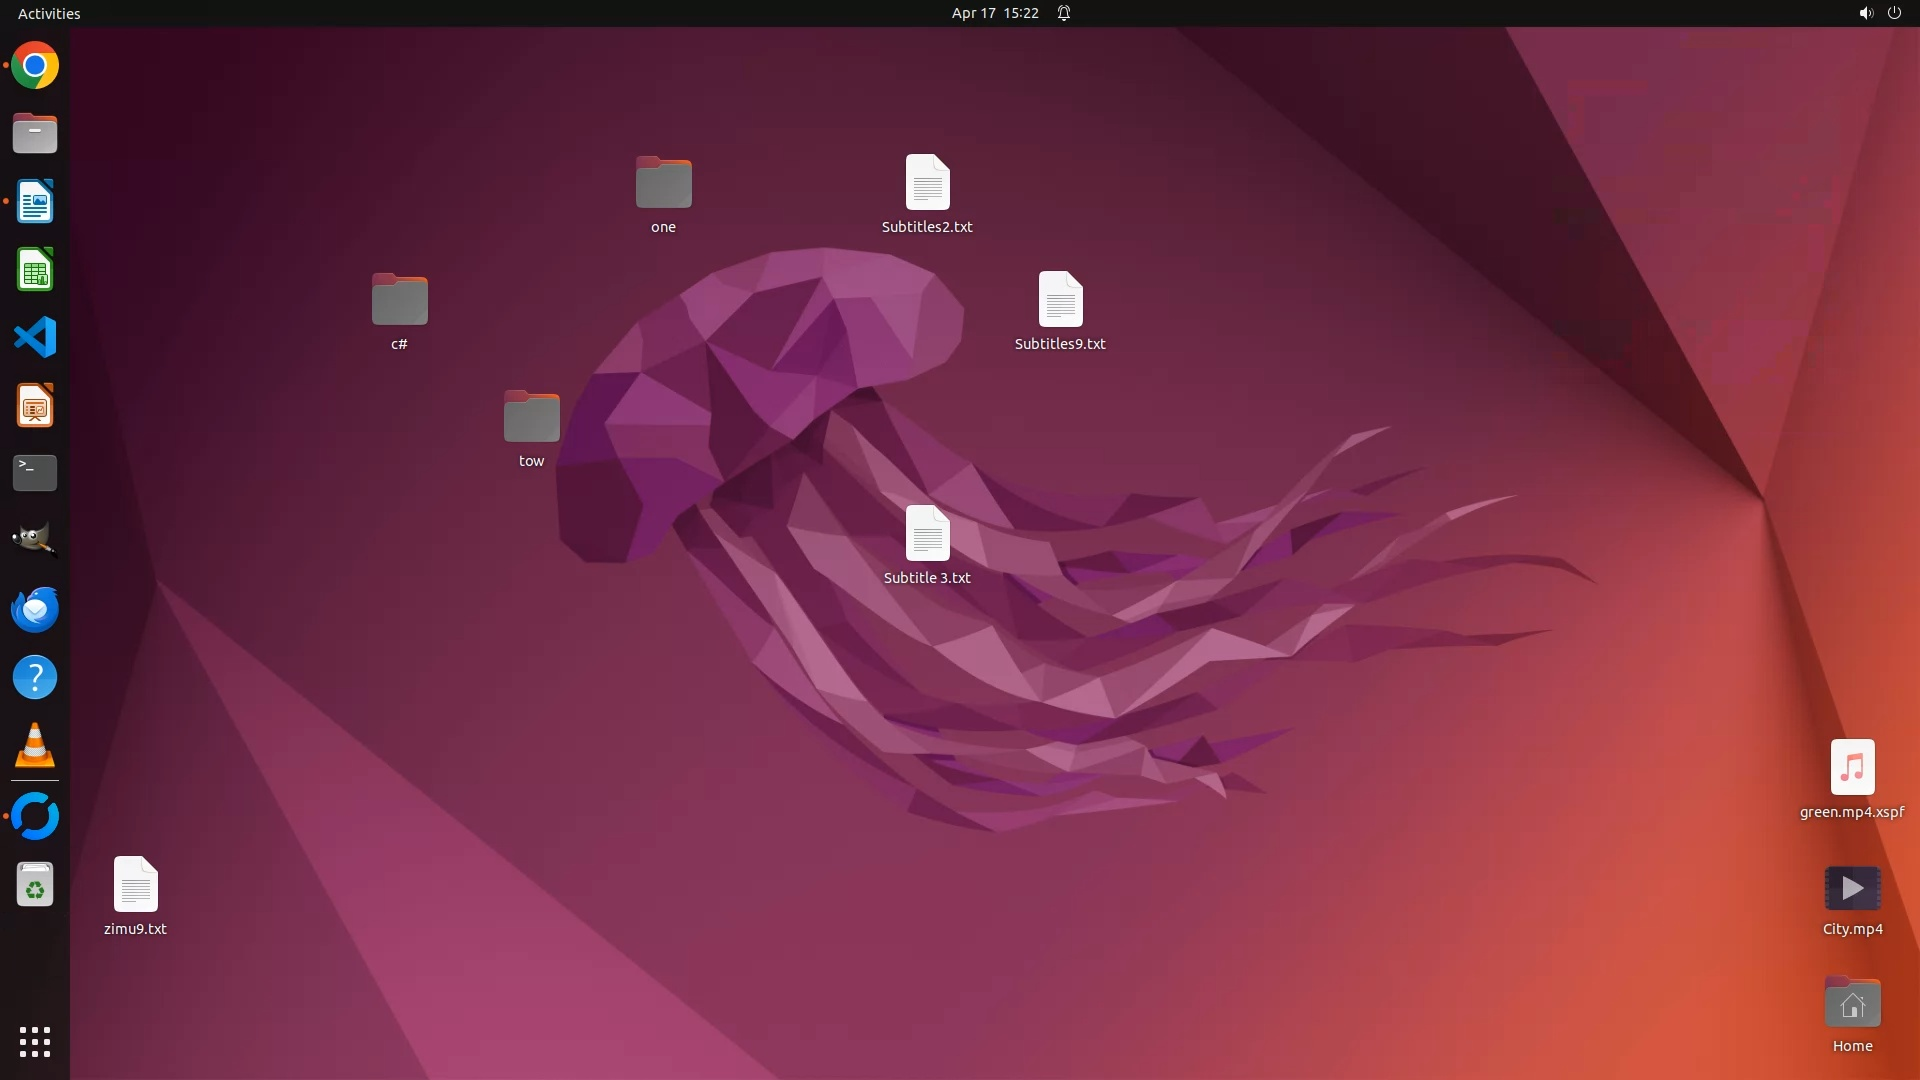Click the Activities overview button
1920x1080 pixels.
click(49, 13)
